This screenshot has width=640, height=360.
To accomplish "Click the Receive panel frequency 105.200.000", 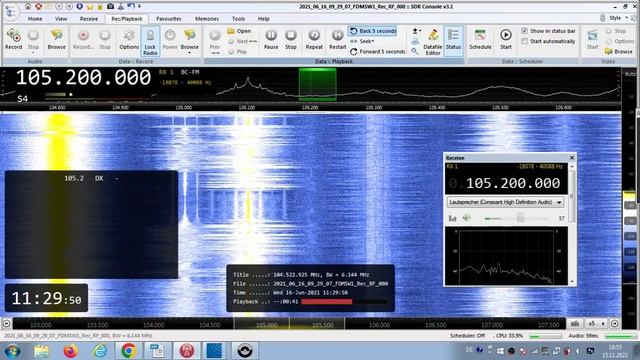I will (513, 183).
